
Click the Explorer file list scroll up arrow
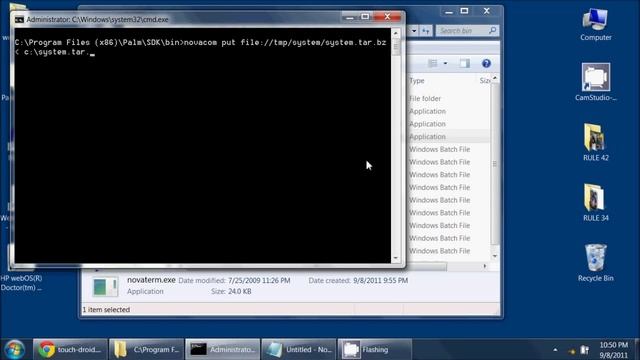tap(495, 78)
